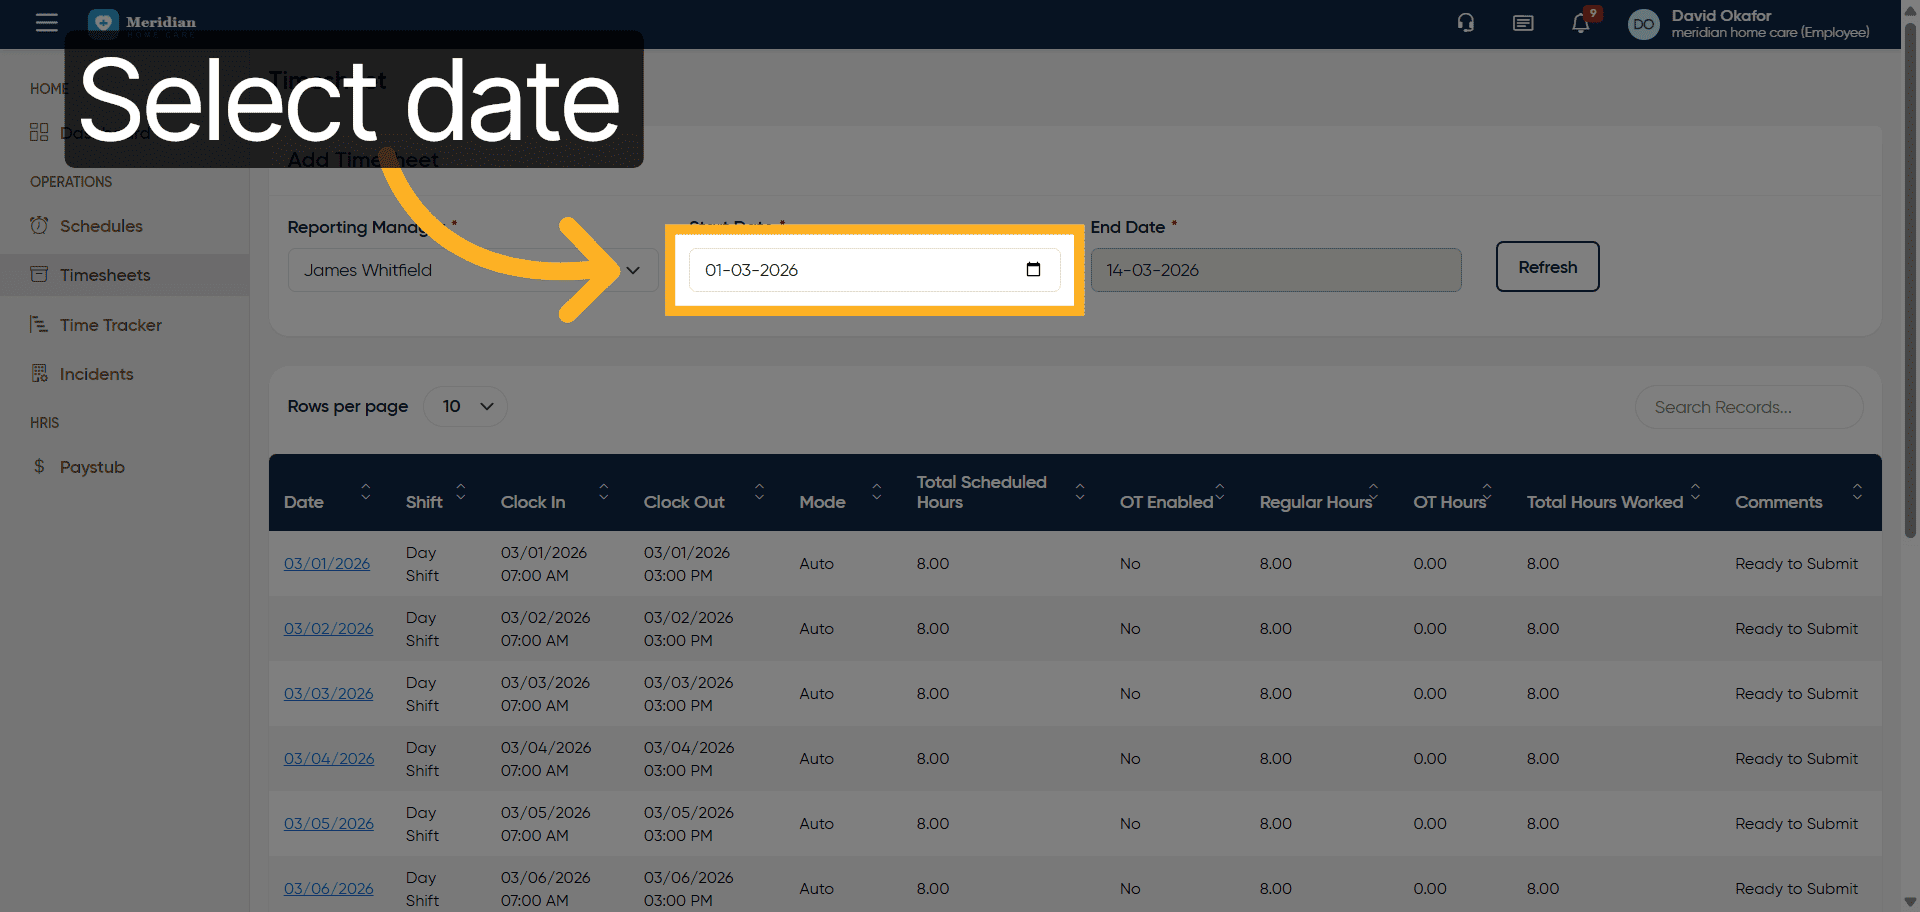Click the Search Records field
Screen dimensions: 1920x912
(x=1748, y=407)
